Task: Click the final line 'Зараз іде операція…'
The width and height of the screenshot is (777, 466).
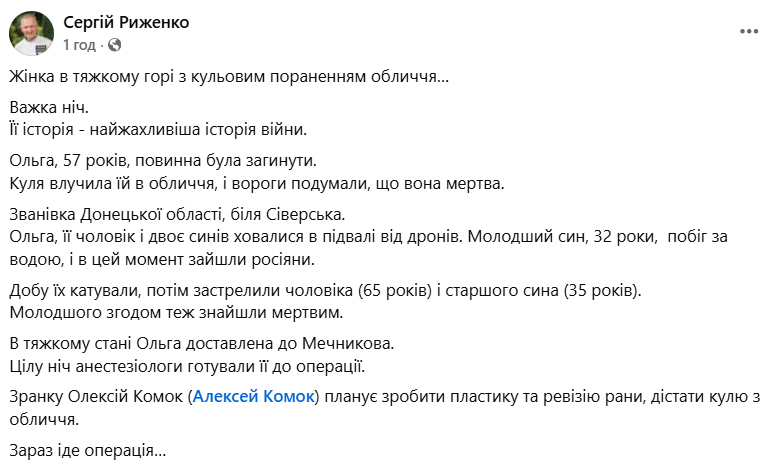Action: coord(87,450)
